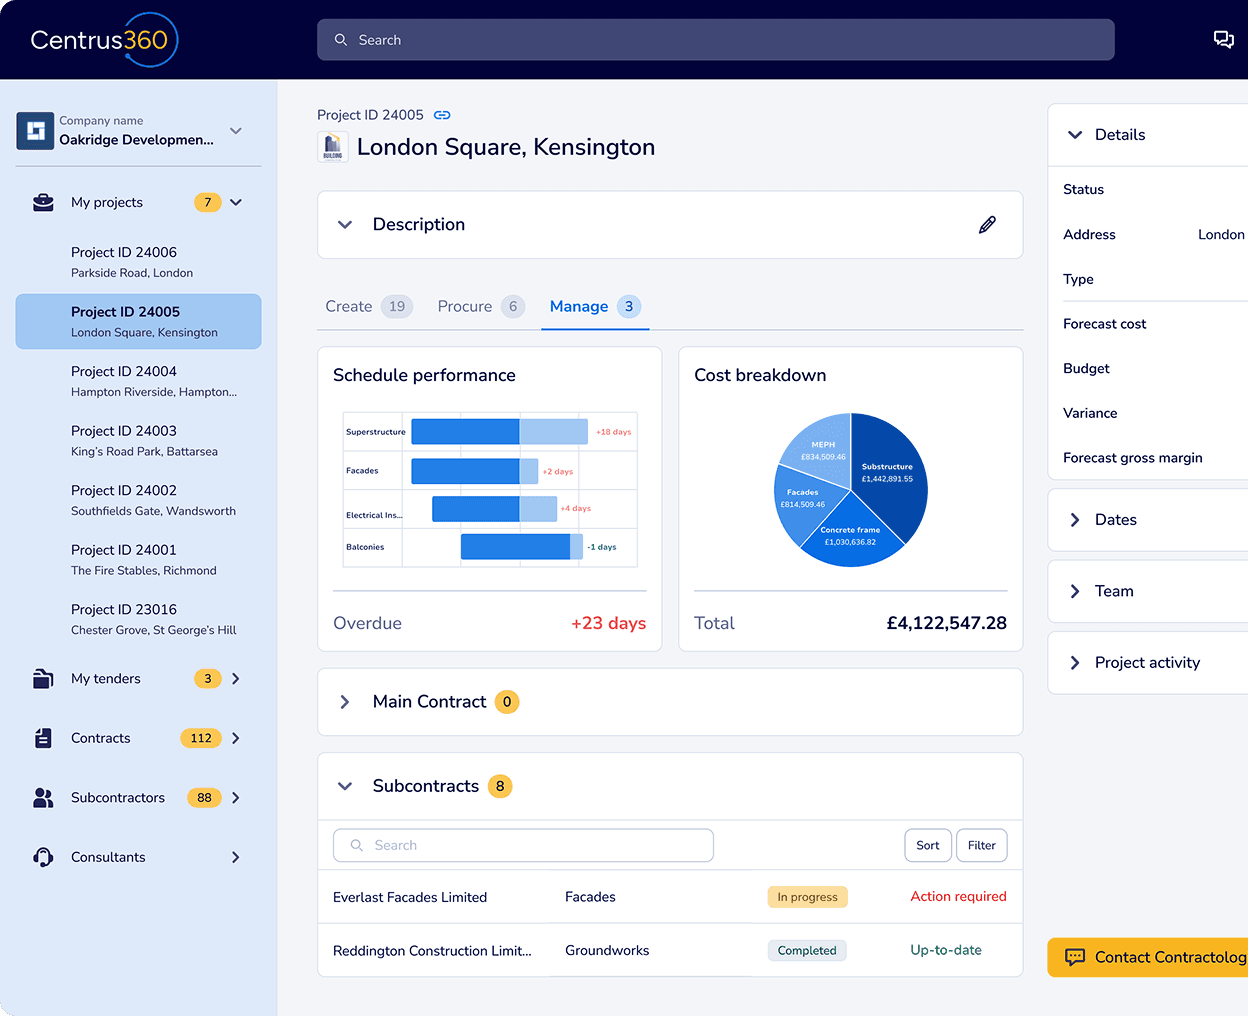
Task: Click the Contracts document icon
Action: tap(43, 738)
